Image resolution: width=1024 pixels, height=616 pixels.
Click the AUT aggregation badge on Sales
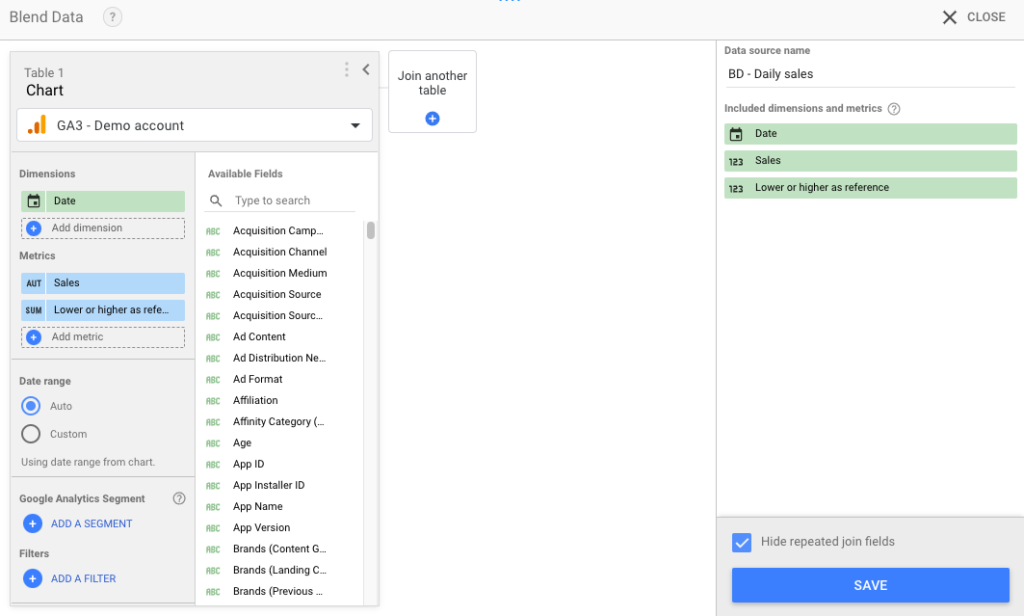(x=33, y=283)
